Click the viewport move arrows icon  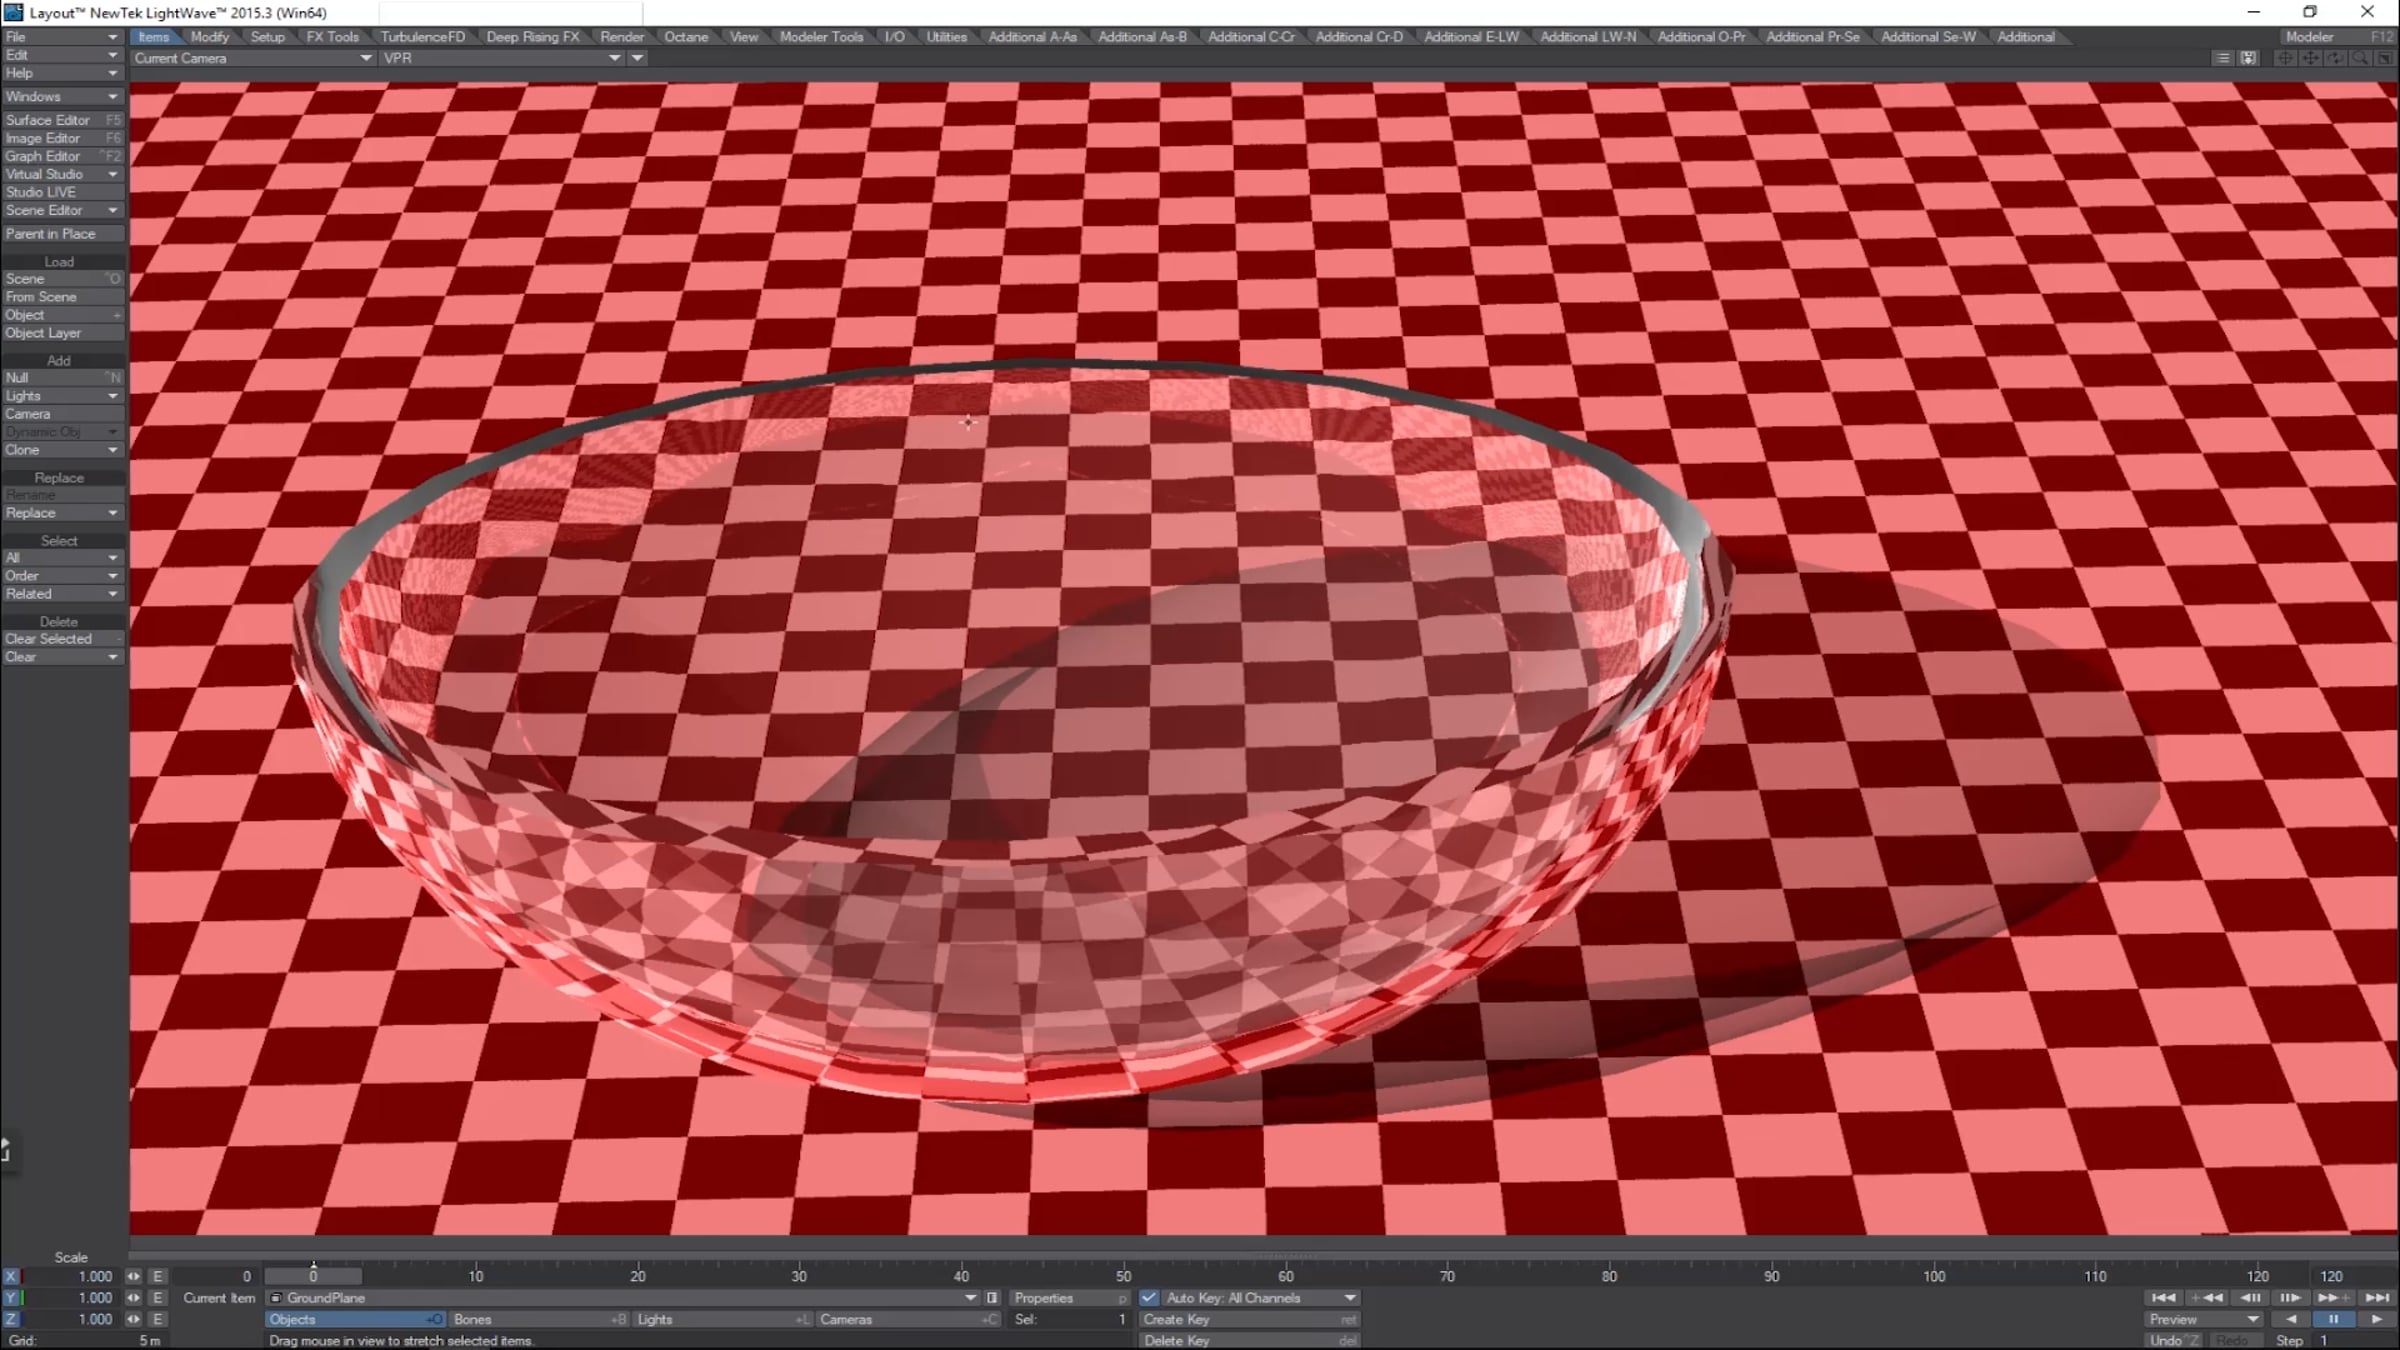[2310, 58]
